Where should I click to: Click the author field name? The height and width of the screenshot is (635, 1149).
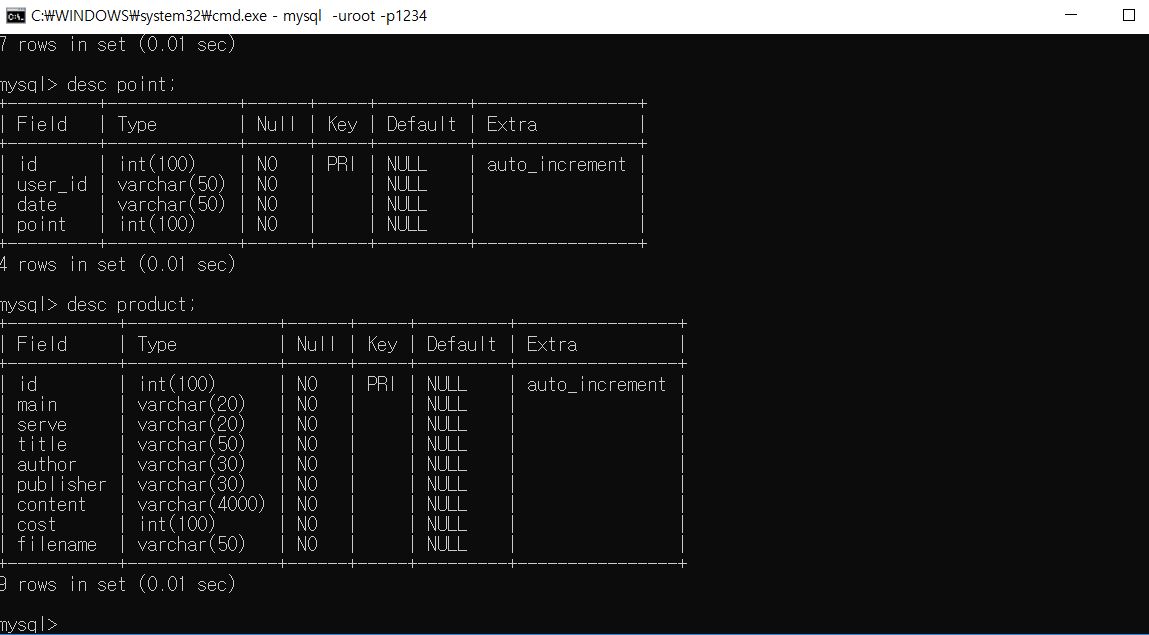[x=46, y=464]
